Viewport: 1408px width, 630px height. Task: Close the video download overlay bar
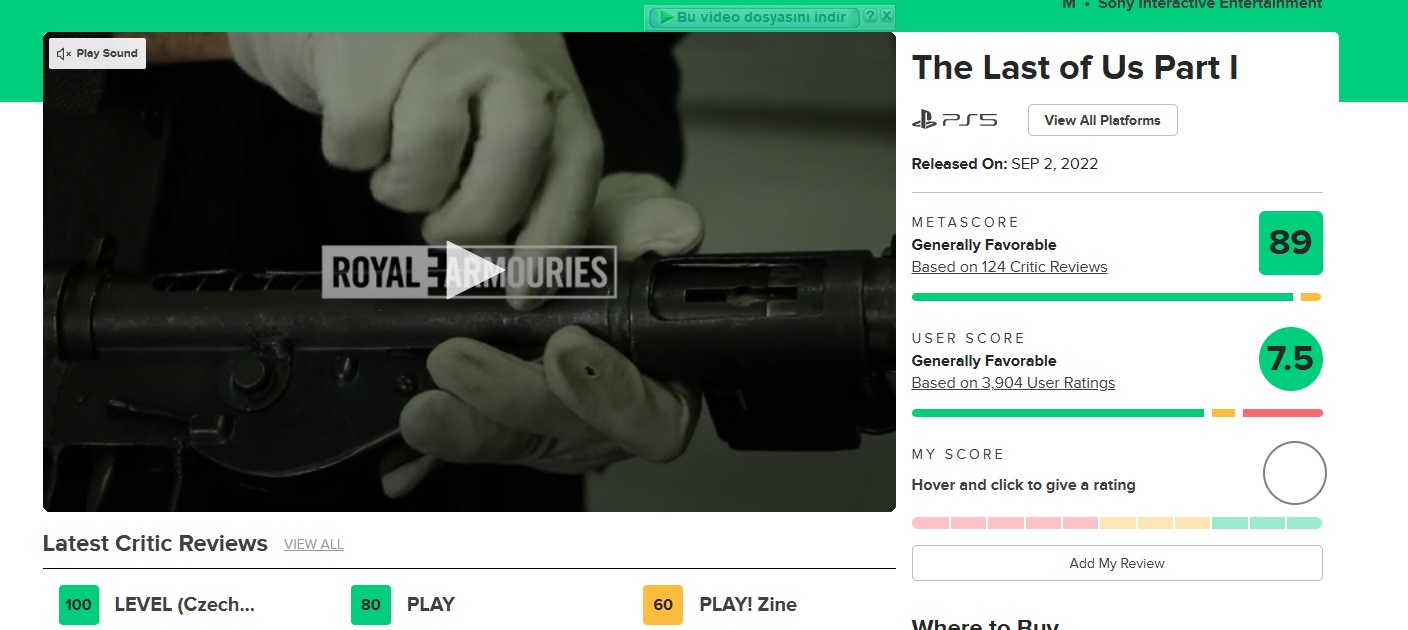click(886, 16)
